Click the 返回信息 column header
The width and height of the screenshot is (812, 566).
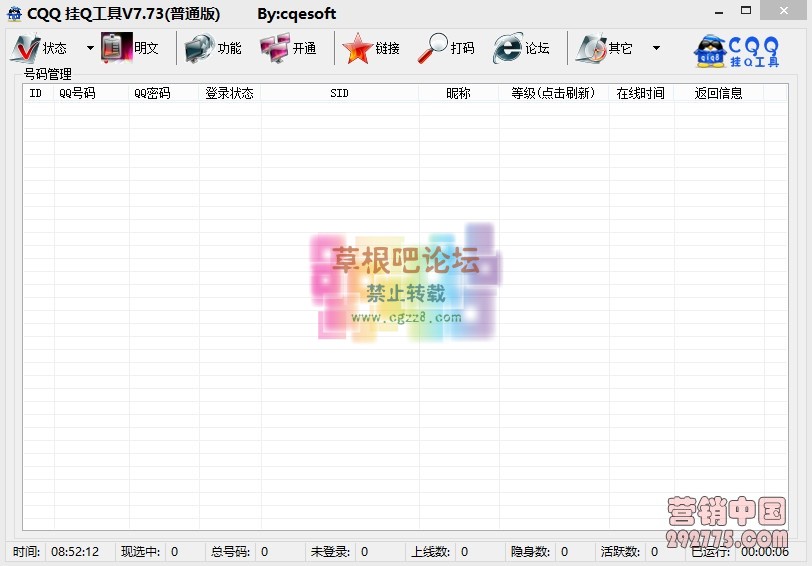click(718, 93)
